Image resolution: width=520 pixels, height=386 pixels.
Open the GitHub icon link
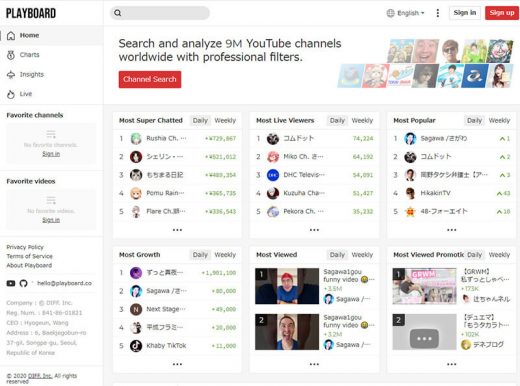click(23, 283)
